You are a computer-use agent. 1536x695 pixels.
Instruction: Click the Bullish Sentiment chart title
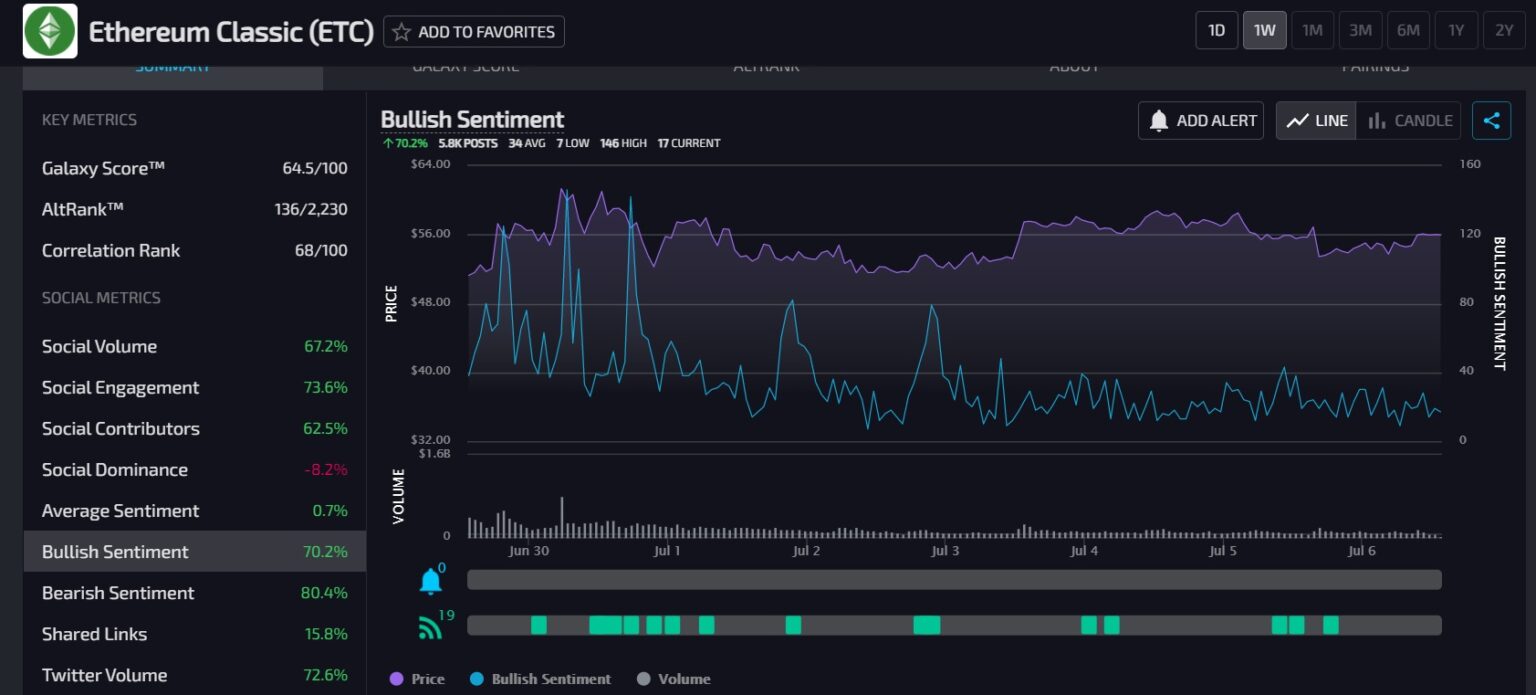472,119
